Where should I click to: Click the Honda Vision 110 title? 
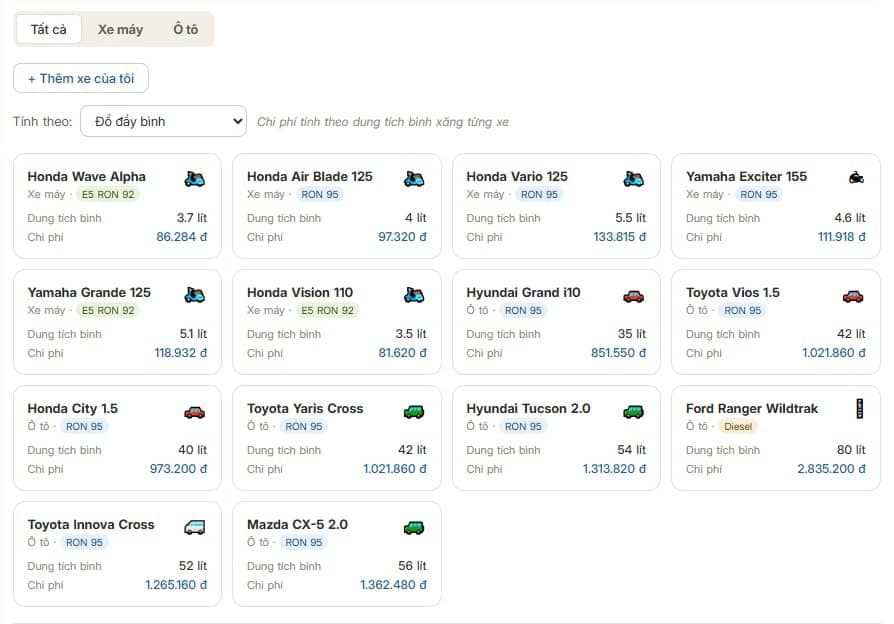[300, 292]
